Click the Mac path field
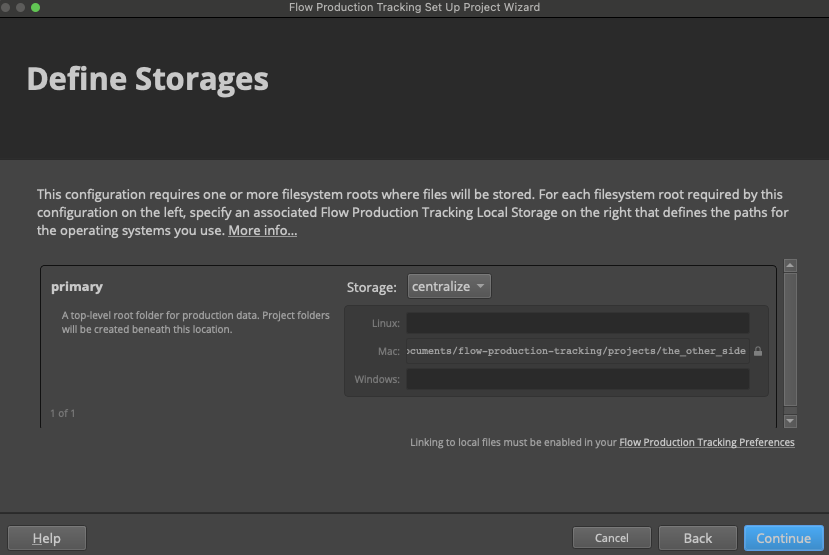Image resolution: width=829 pixels, height=555 pixels. (x=577, y=351)
